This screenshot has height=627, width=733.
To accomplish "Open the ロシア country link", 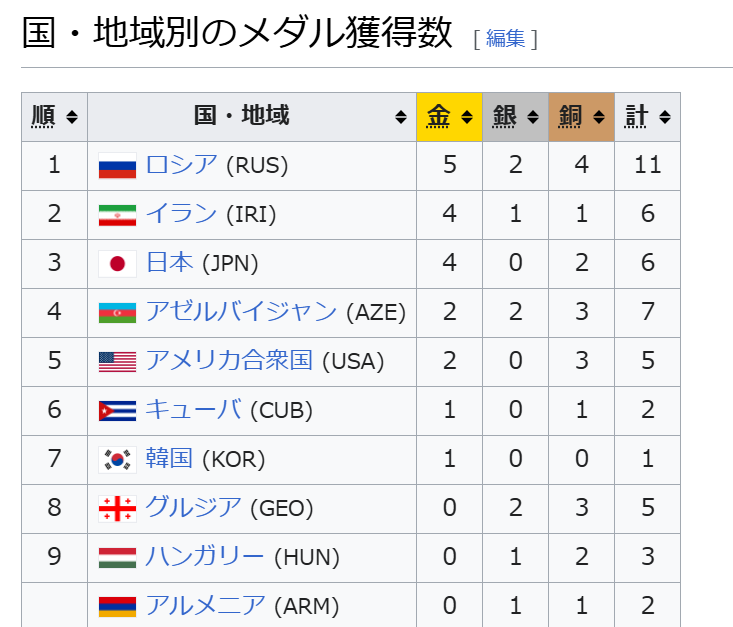I will click(182, 165).
